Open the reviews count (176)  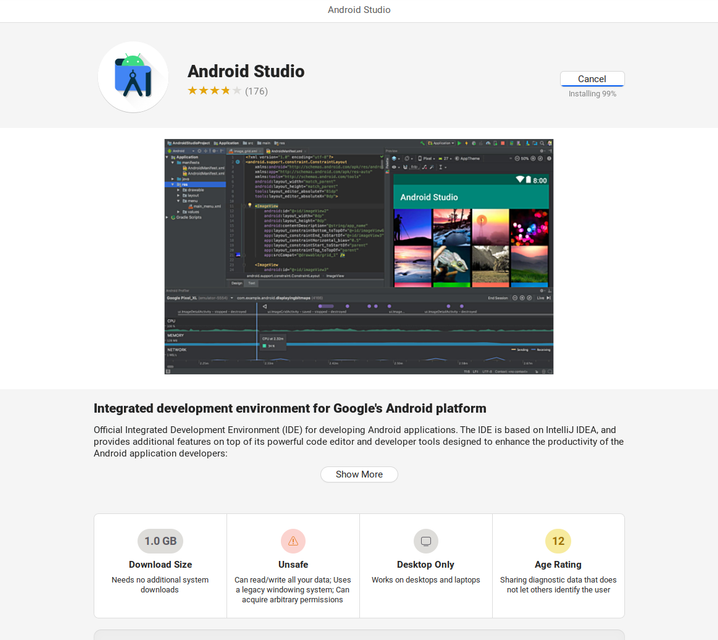[x=256, y=91]
